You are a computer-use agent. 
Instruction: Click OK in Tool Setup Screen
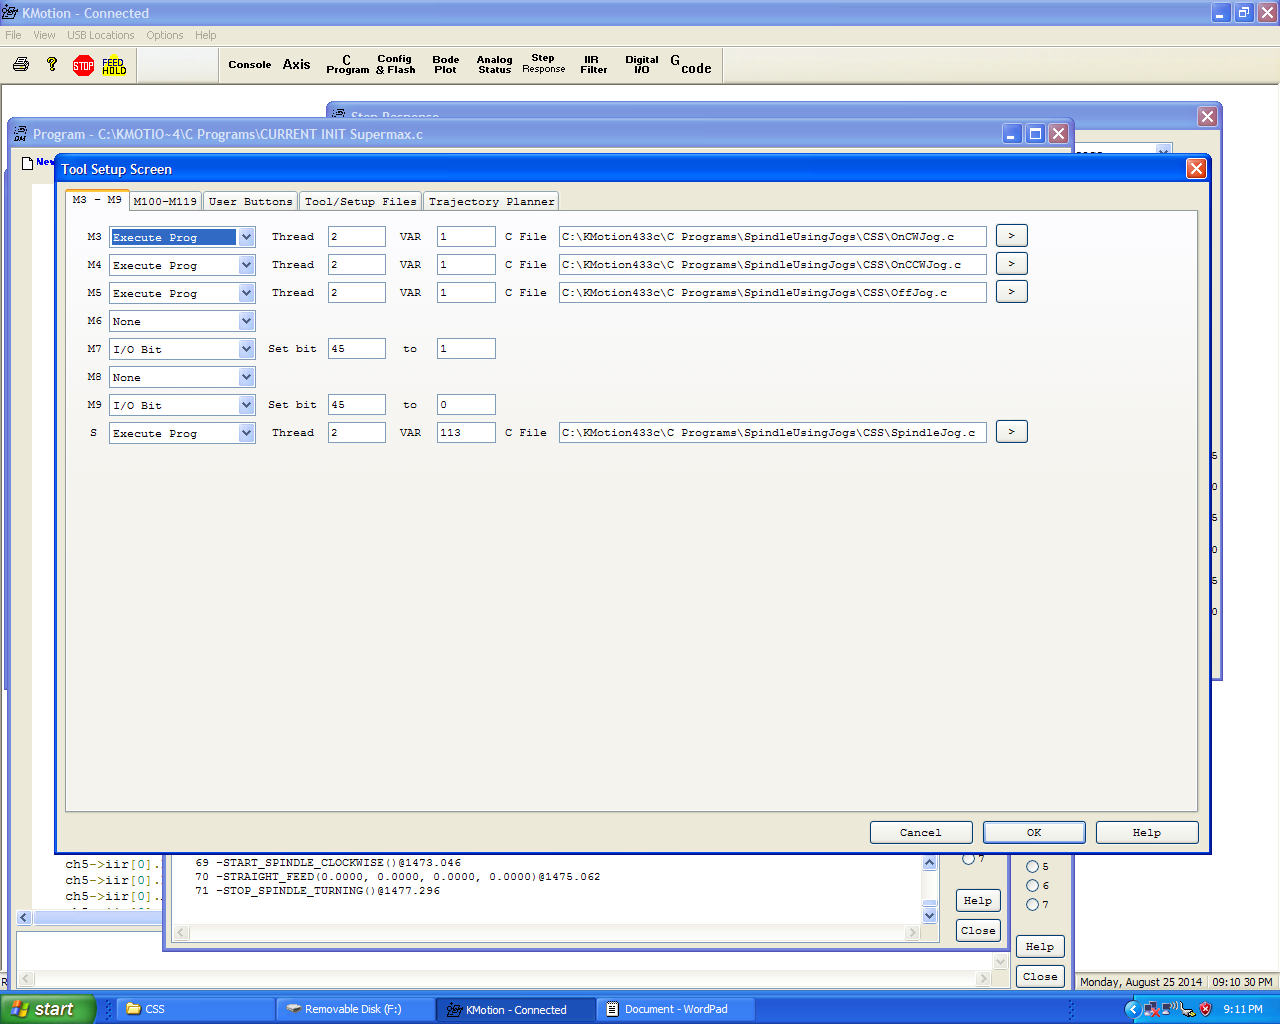pyautogui.click(x=1034, y=832)
